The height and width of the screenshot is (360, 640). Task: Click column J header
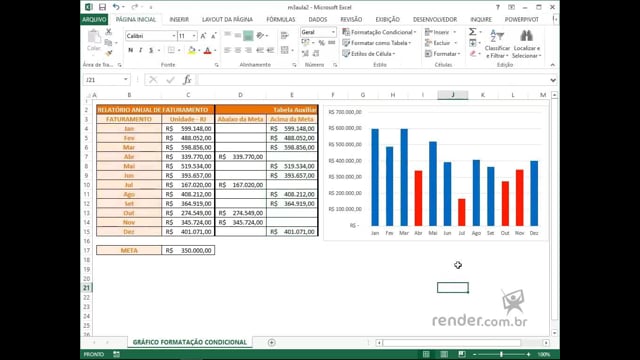point(453,95)
